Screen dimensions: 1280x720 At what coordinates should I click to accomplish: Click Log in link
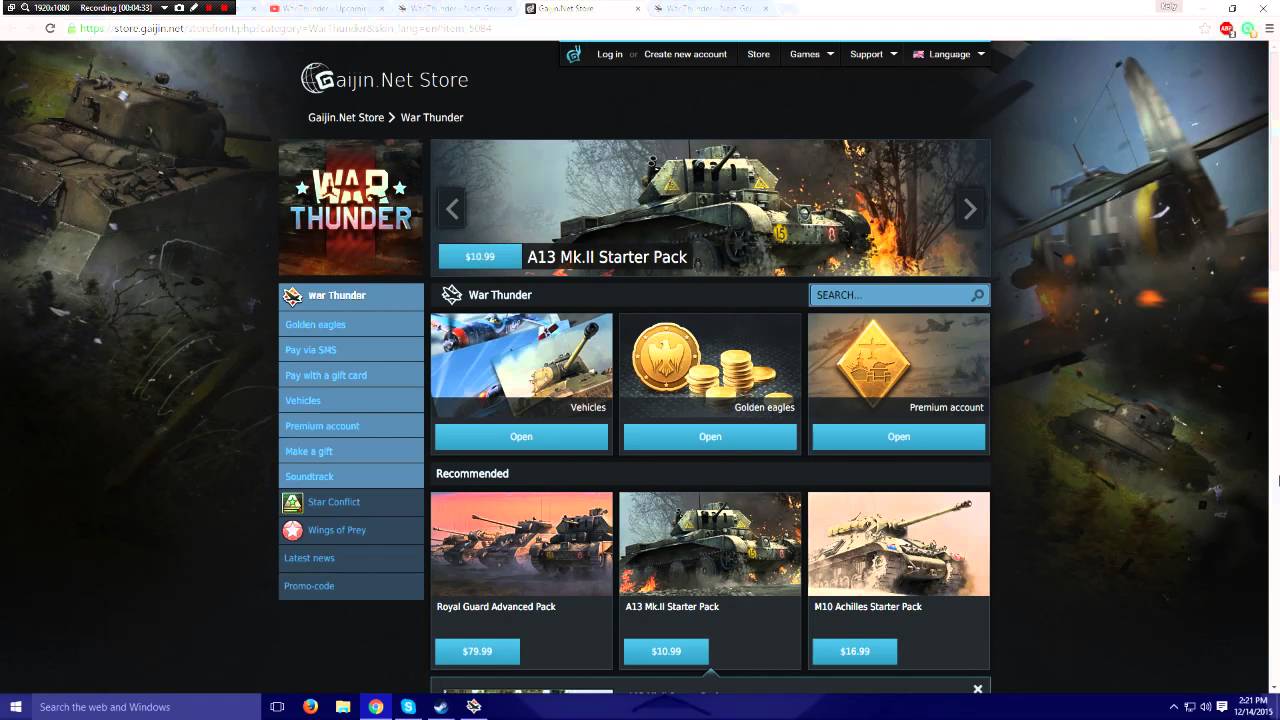pos(610,54)
